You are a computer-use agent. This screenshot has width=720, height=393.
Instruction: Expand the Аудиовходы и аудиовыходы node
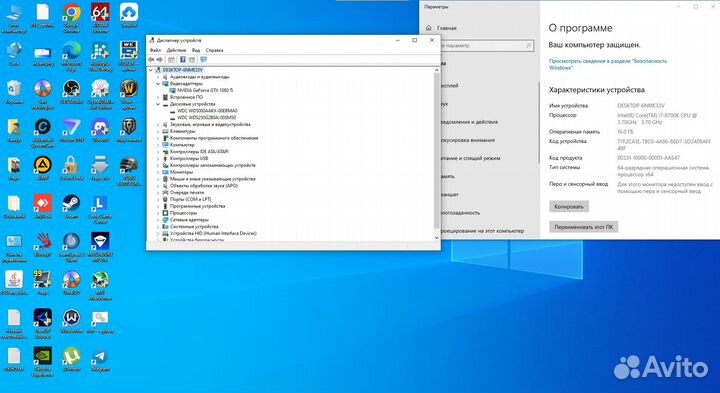158,77
